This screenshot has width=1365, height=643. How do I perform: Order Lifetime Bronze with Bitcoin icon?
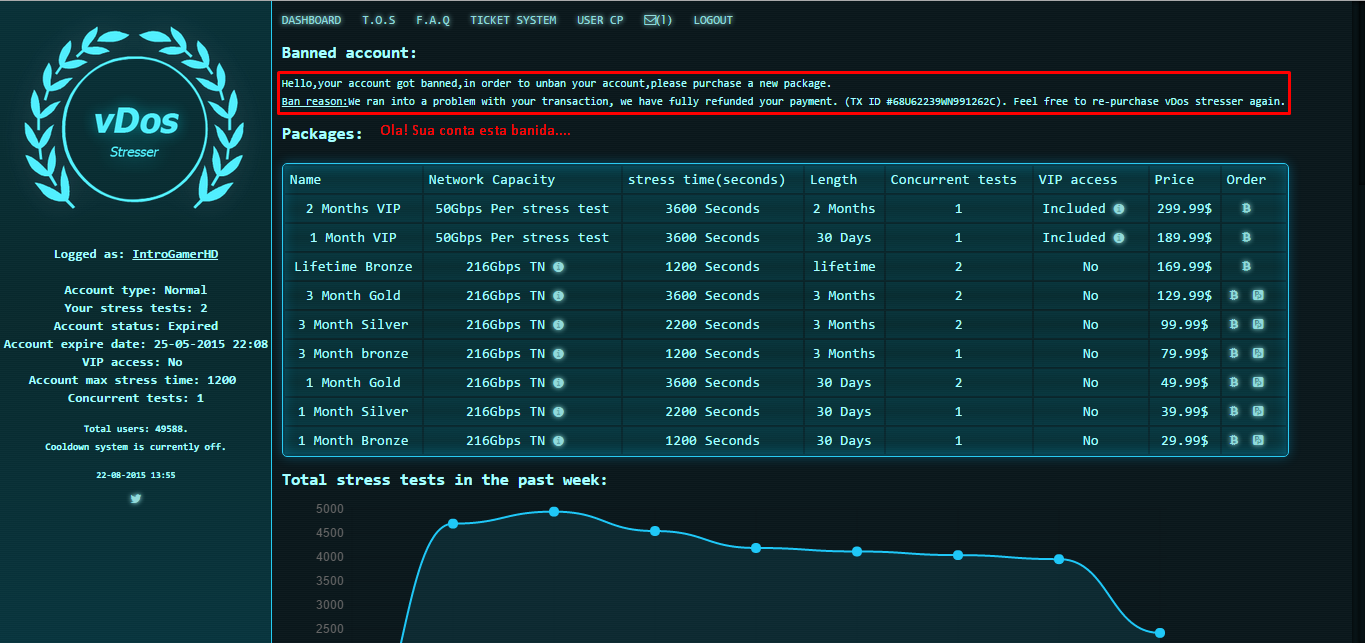pyautogui.click(x=1246, y=267)
